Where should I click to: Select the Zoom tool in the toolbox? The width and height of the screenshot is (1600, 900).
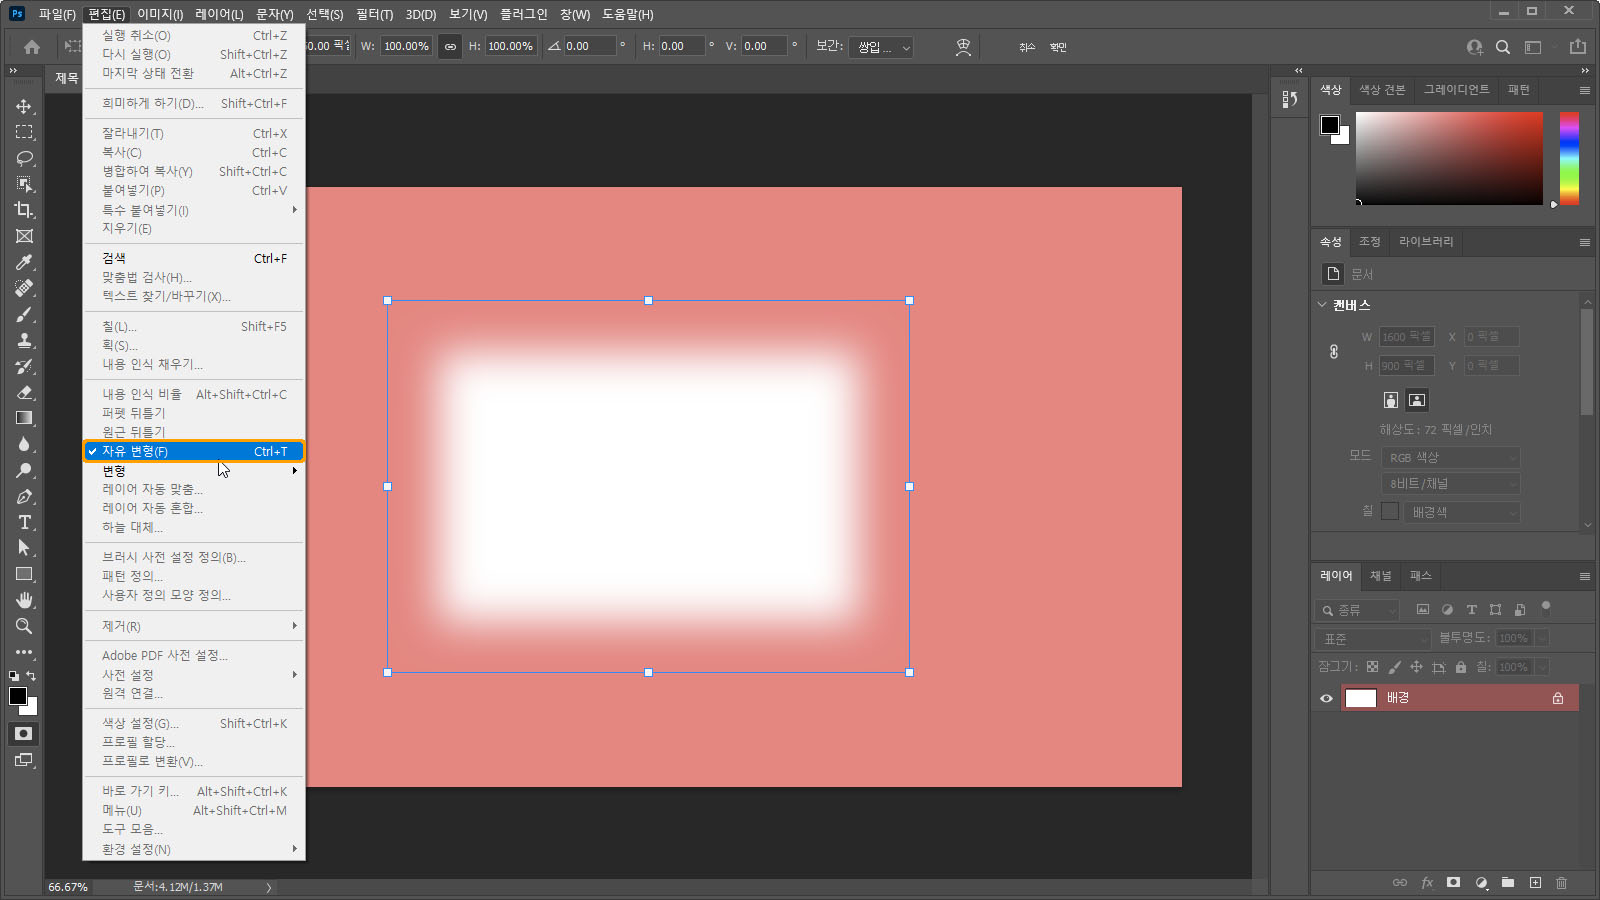24,626
